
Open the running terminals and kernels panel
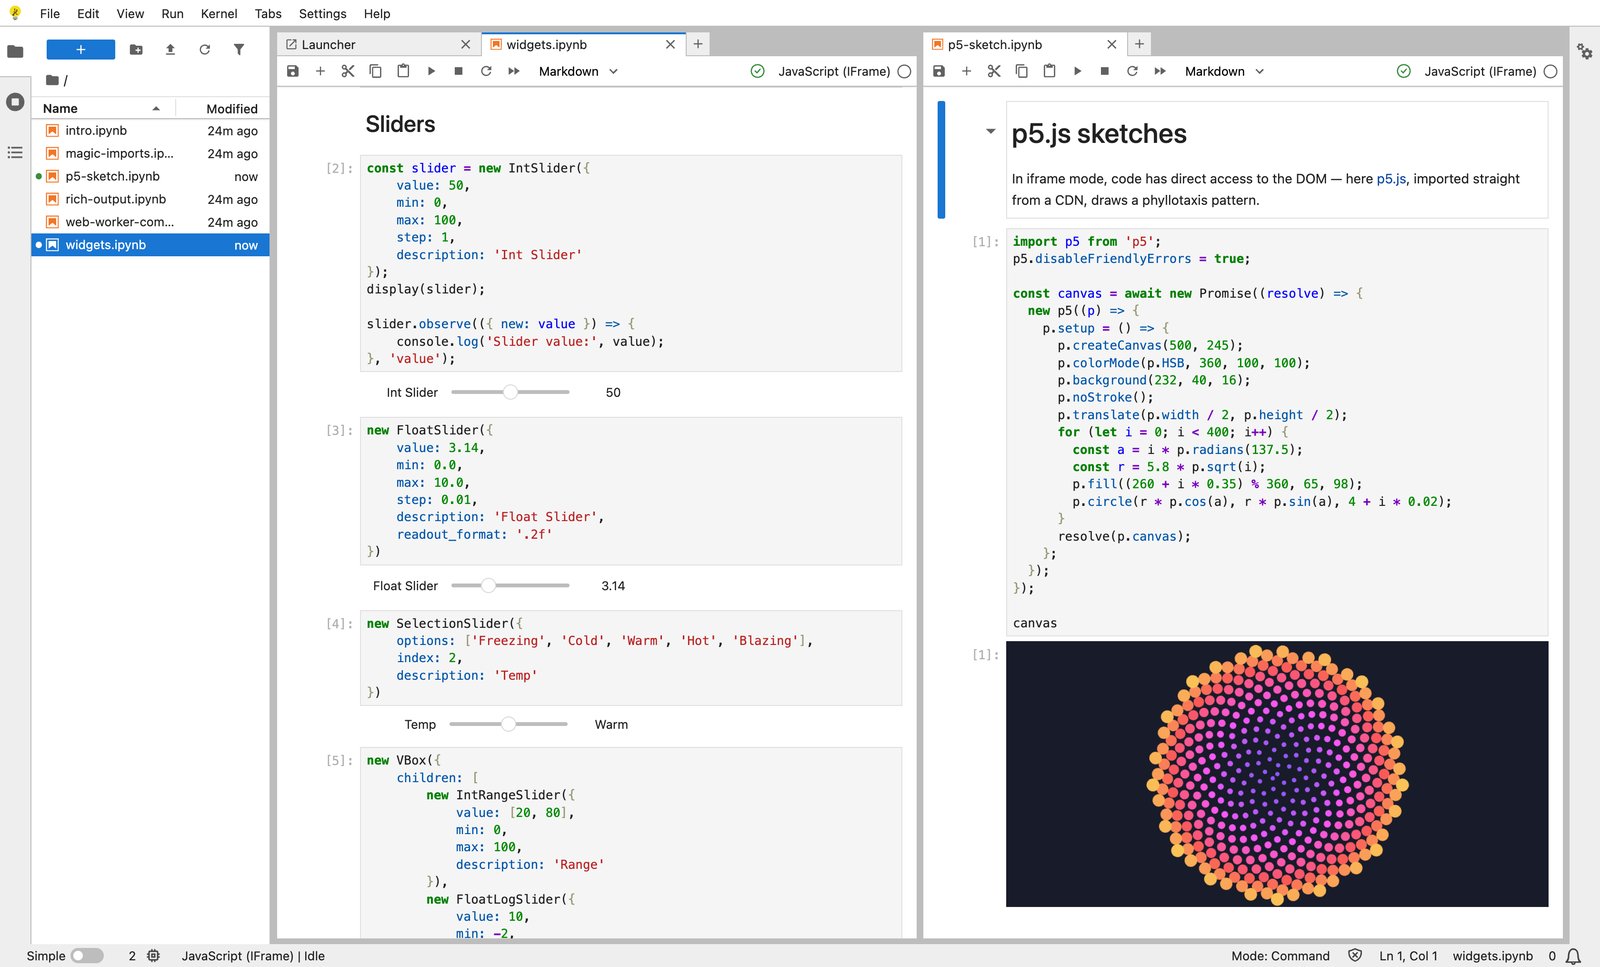[x=15, y=102]
